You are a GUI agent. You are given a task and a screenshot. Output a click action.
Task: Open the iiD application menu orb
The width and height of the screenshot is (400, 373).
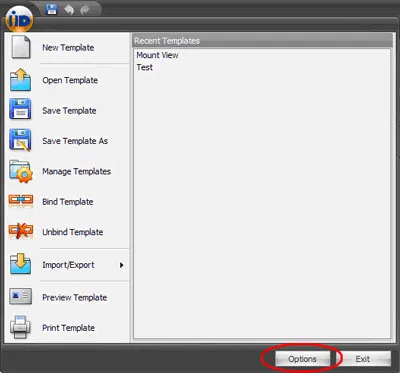coord(19,20)
